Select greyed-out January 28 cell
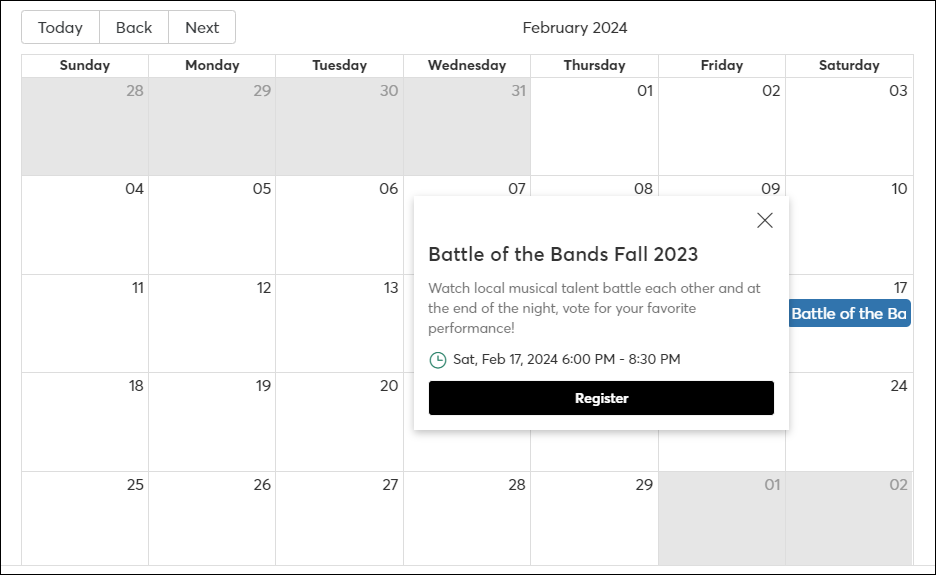The width and height of the screenshot is (936, 575). pyautogui.click(x=85, y=127)
